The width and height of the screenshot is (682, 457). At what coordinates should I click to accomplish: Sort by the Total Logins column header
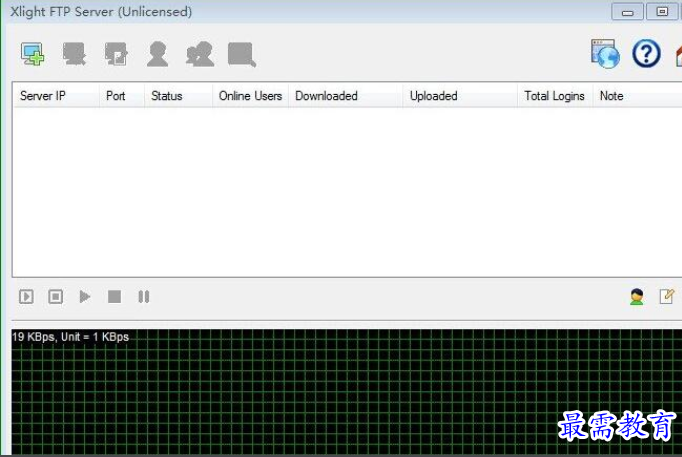pos(555,96)
